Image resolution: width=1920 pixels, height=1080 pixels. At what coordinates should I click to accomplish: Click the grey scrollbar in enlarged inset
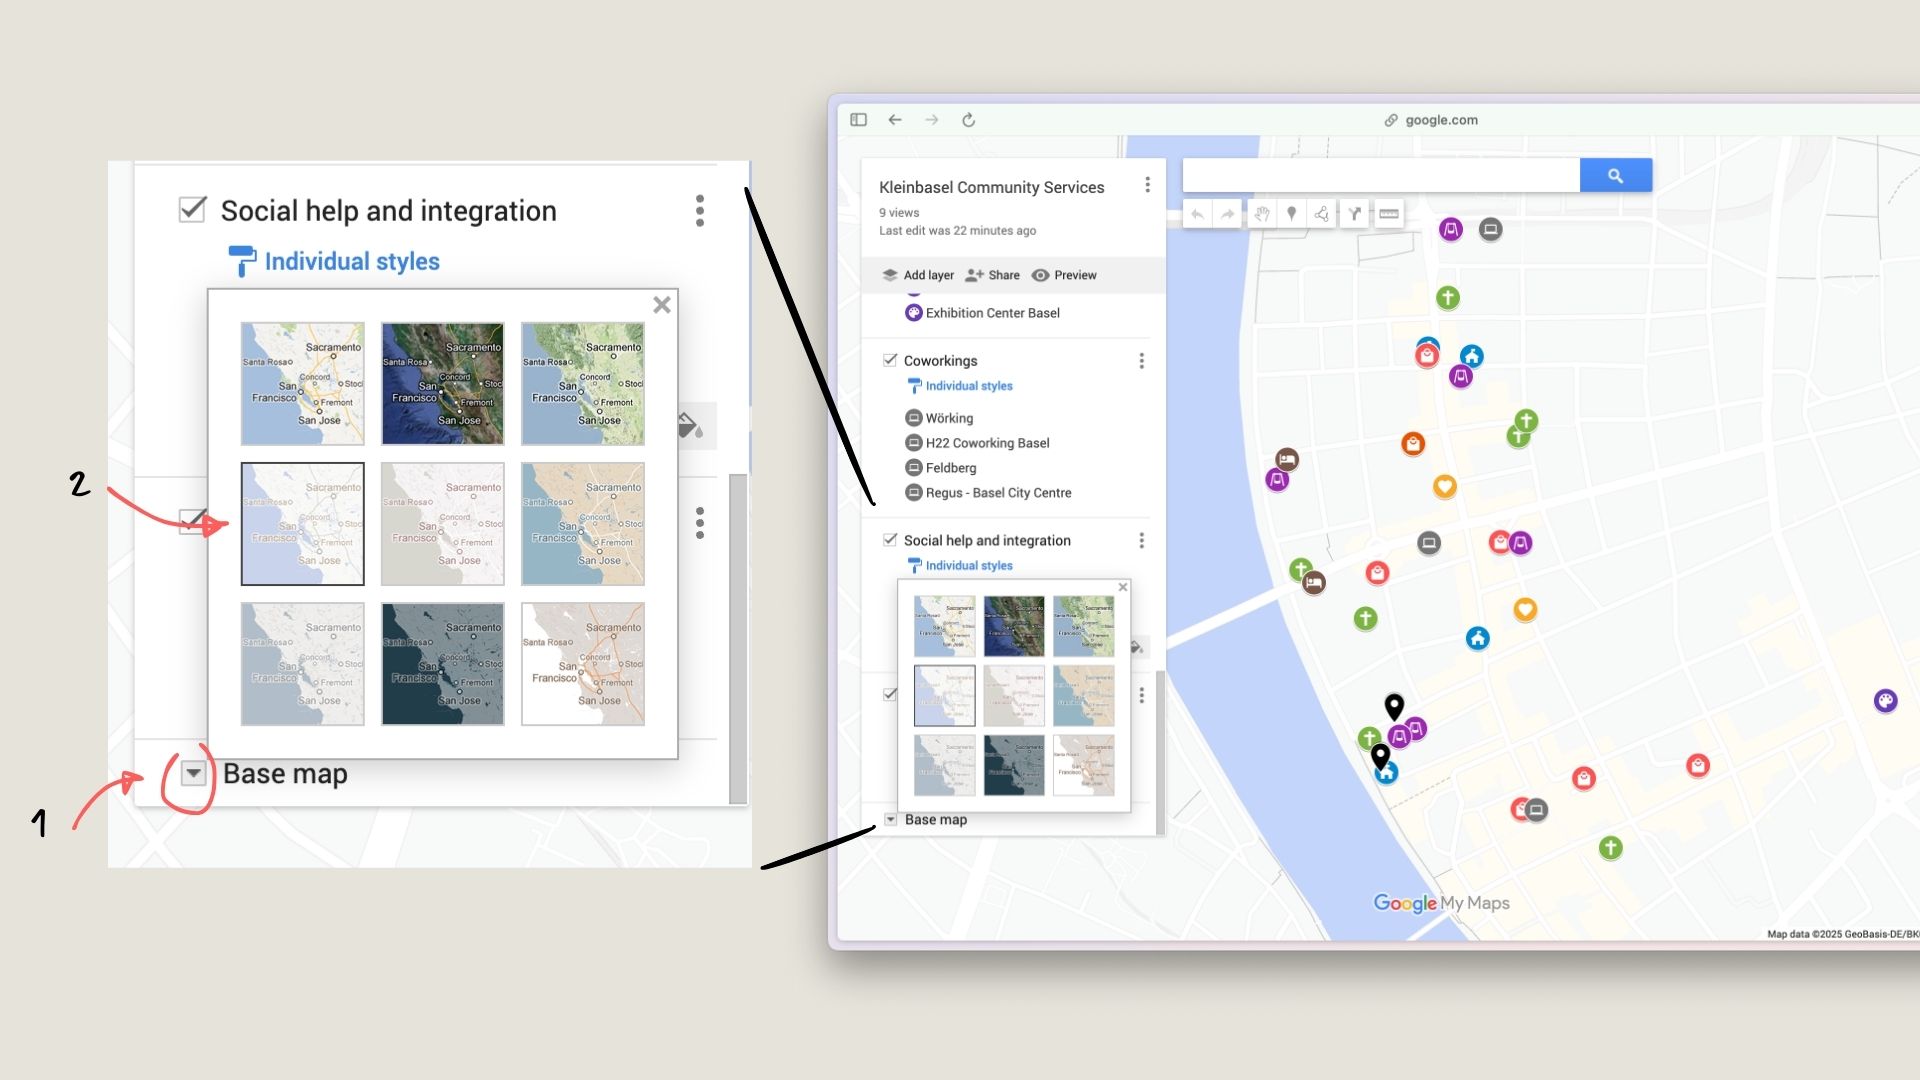point(738,638)
